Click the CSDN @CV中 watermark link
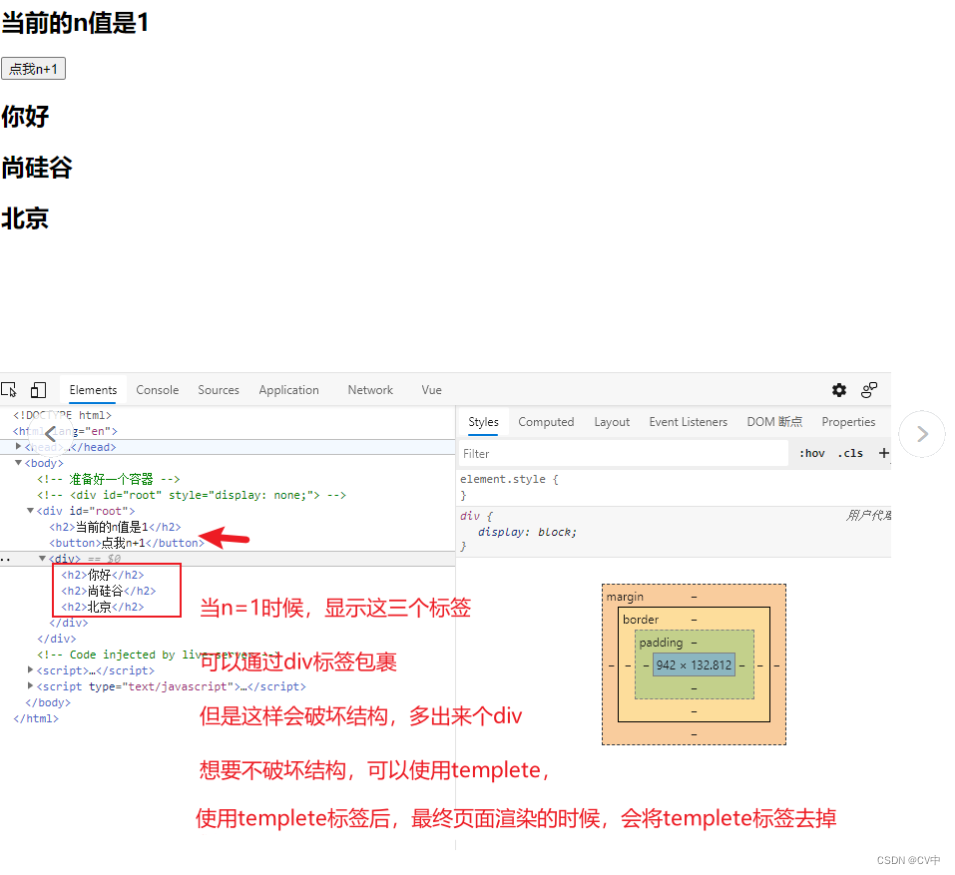955x875 pixels. click(908, 860)
